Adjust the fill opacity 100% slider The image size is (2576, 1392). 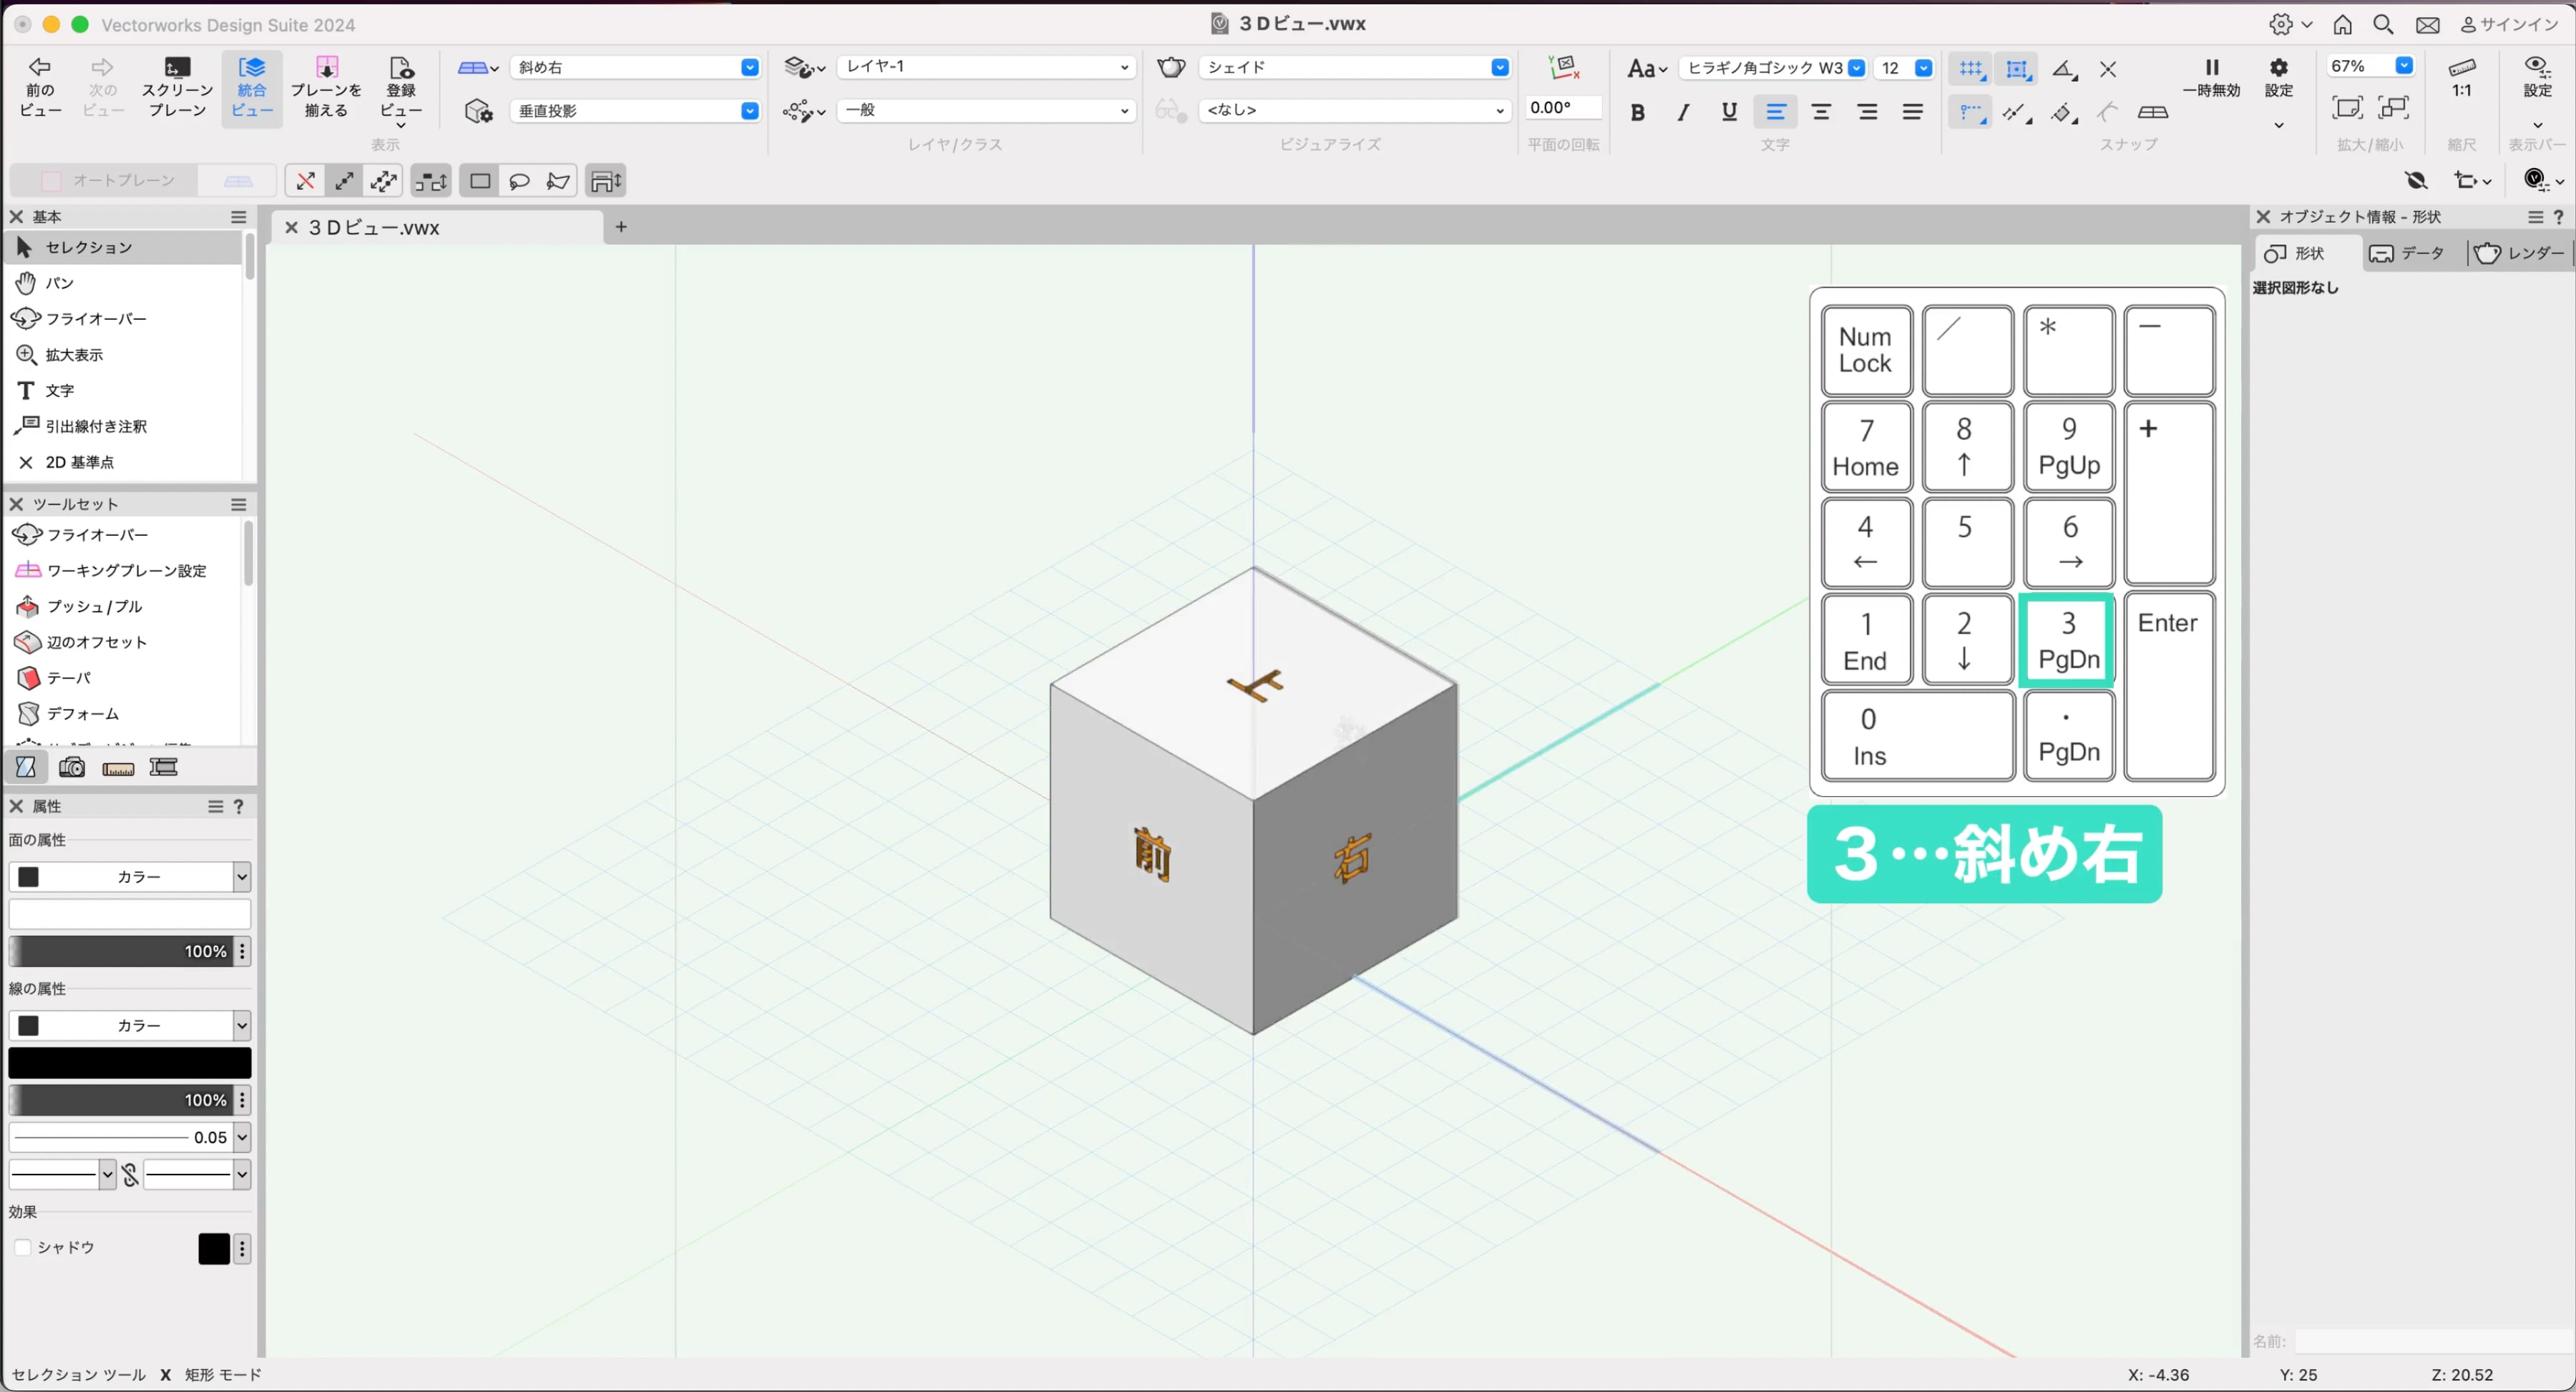(121, 951)
